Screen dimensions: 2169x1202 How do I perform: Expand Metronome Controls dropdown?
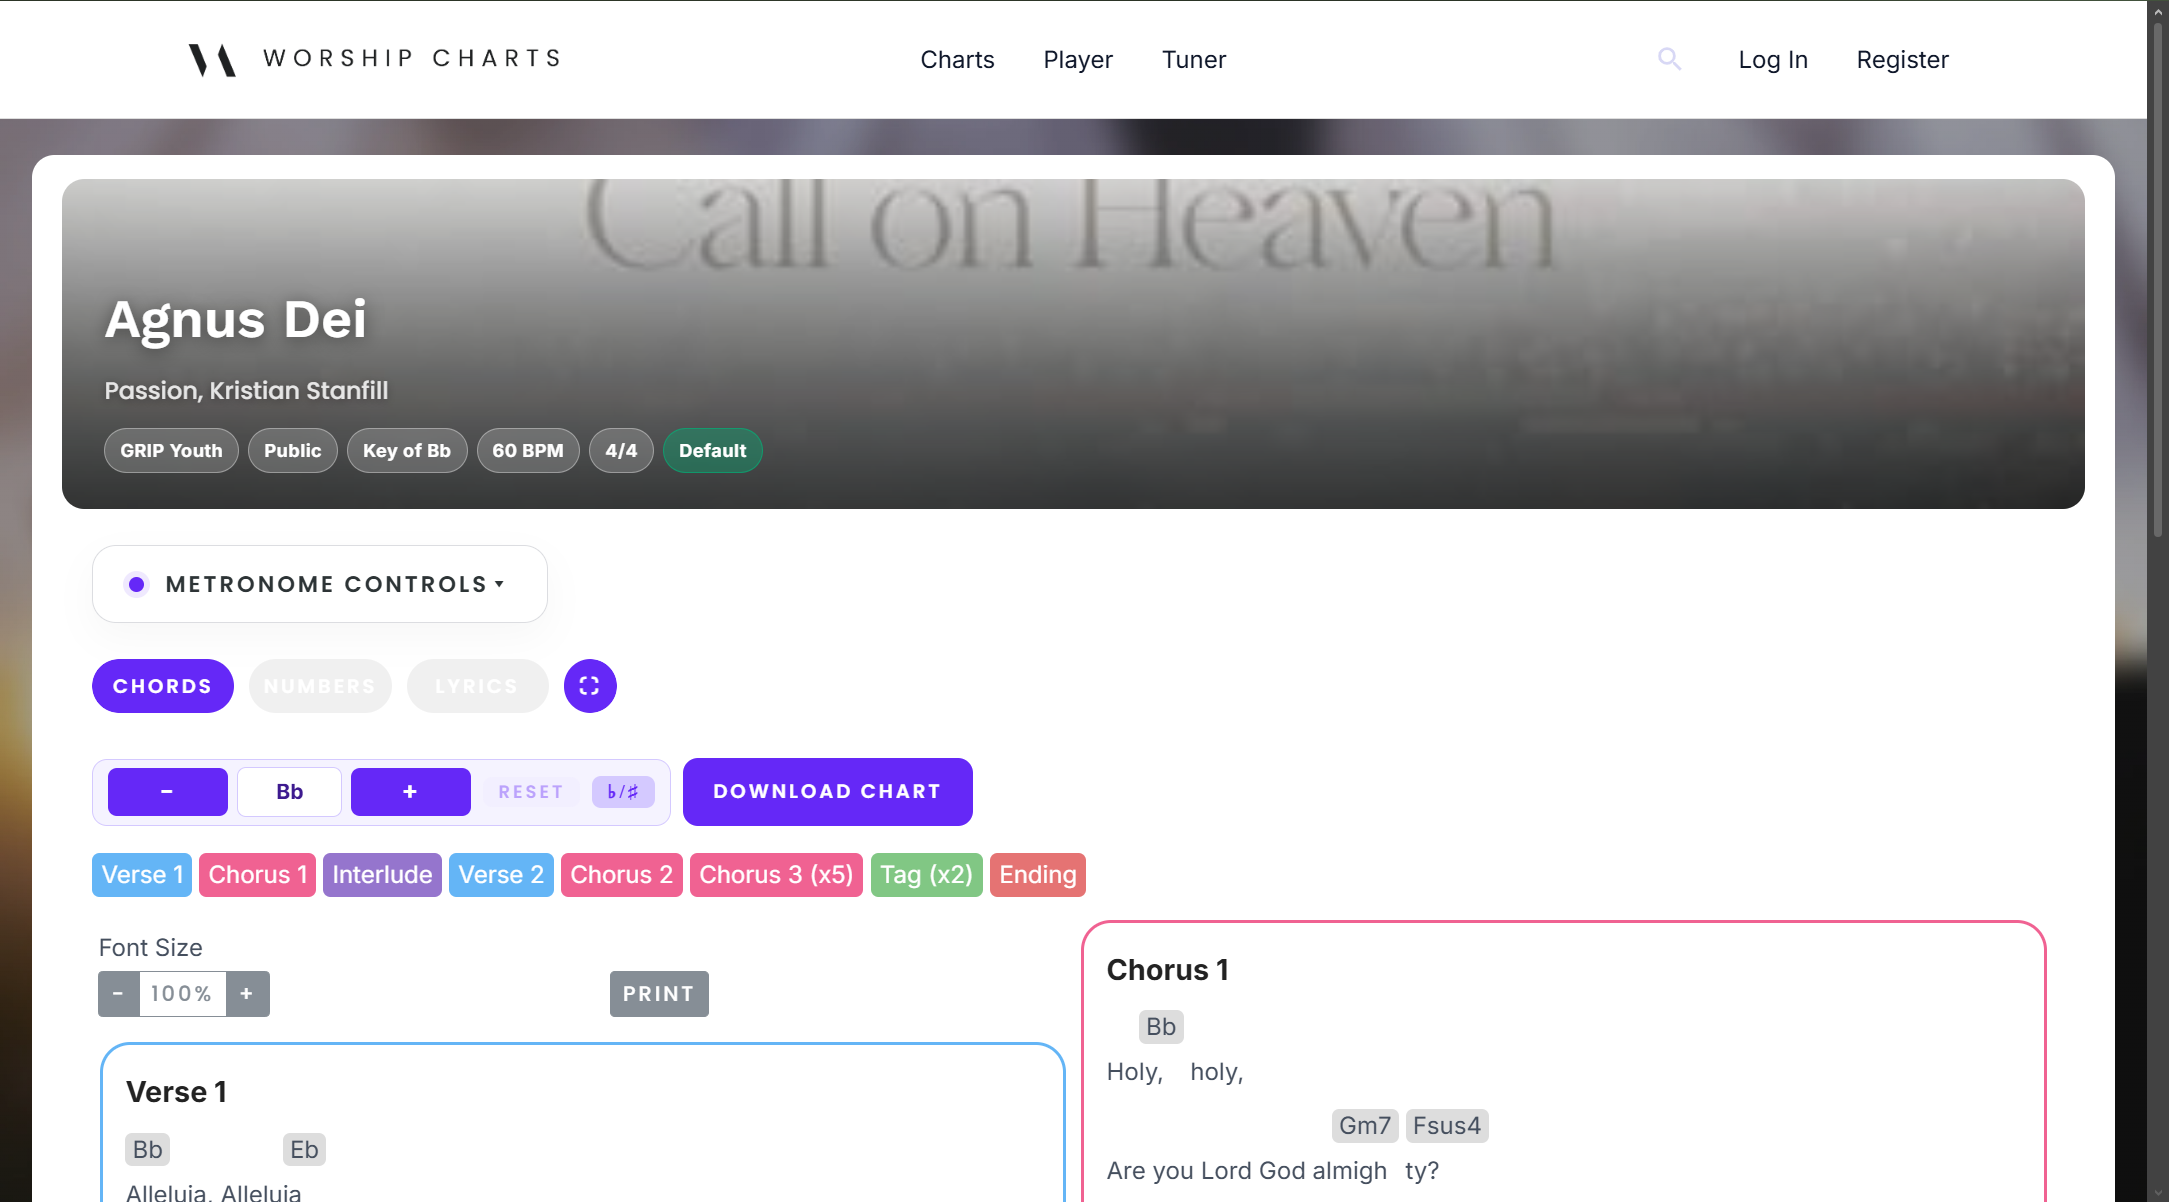[320, 584]
